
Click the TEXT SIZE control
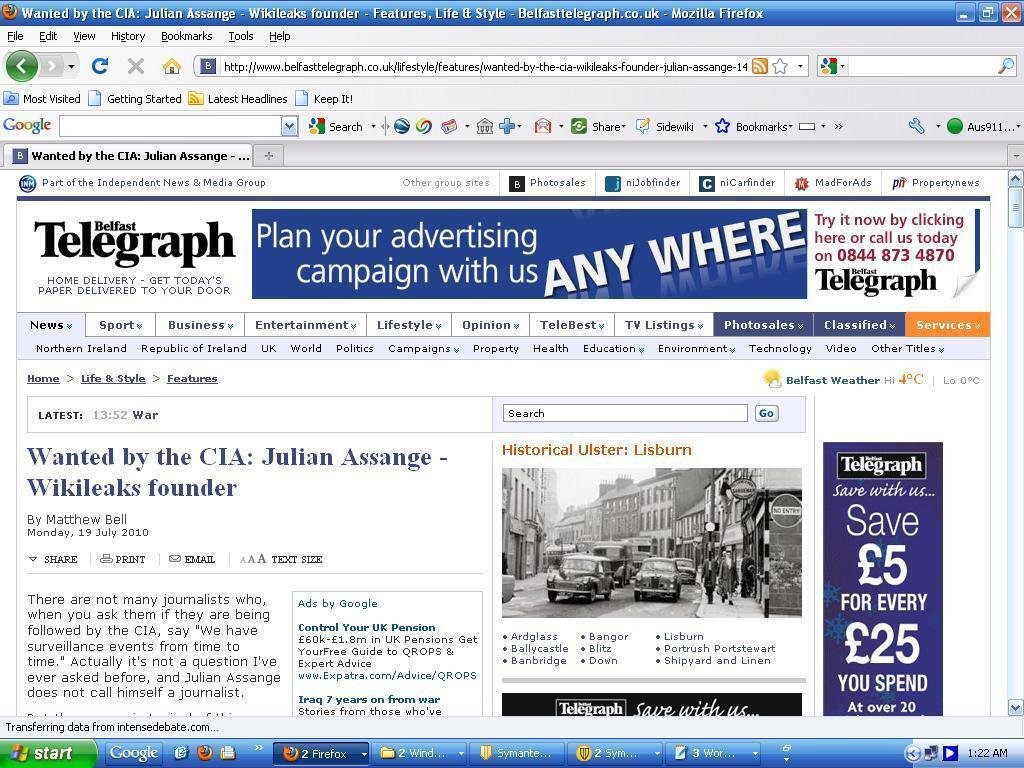[x=281, y=559]
